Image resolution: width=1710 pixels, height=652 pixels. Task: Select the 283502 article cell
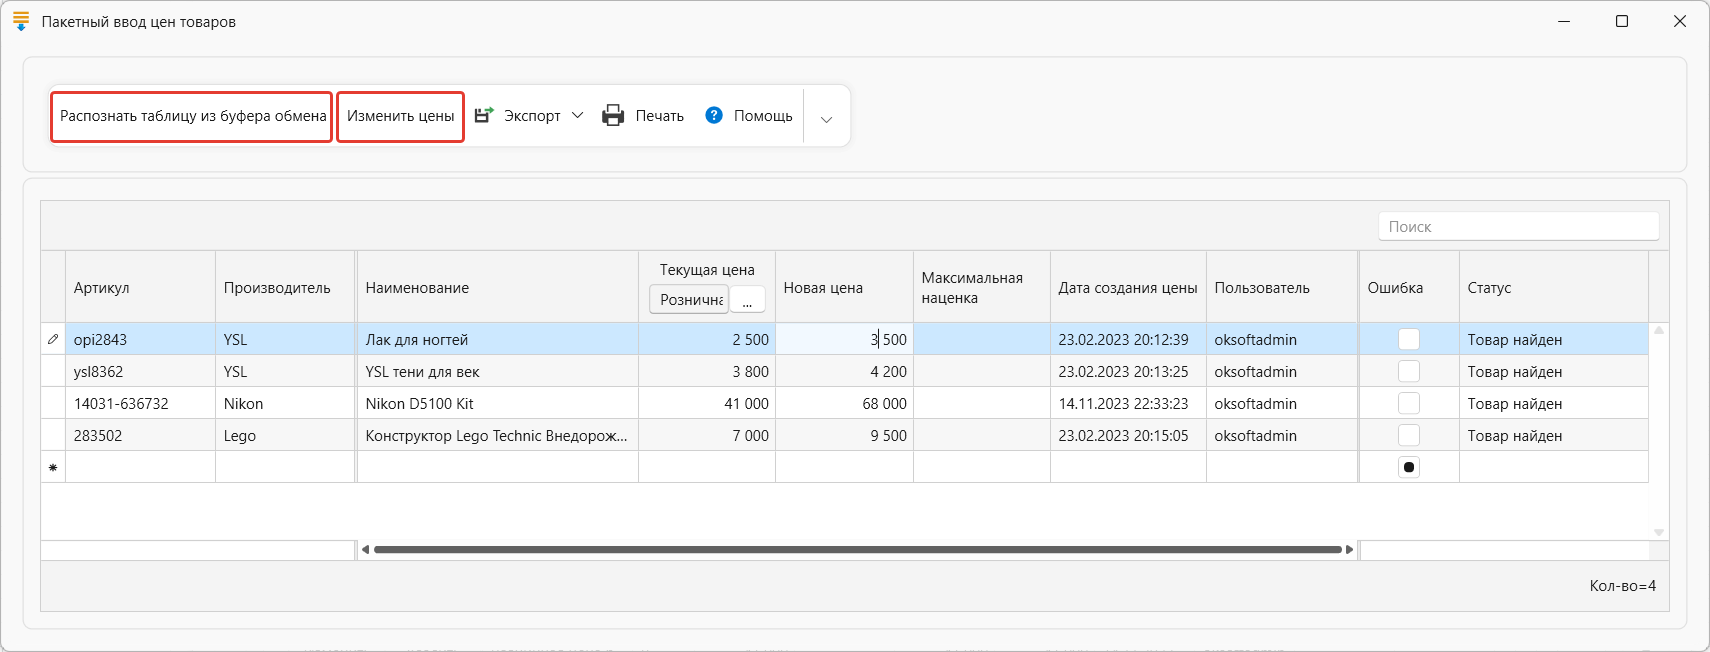140,435
